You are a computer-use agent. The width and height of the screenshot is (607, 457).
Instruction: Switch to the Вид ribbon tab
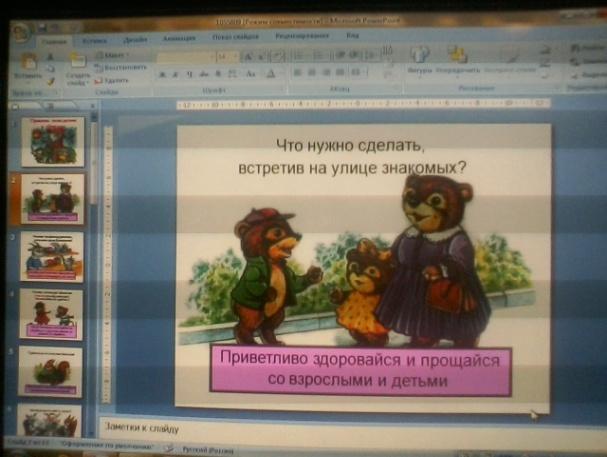pyautogui.click(x=352, y=36)
